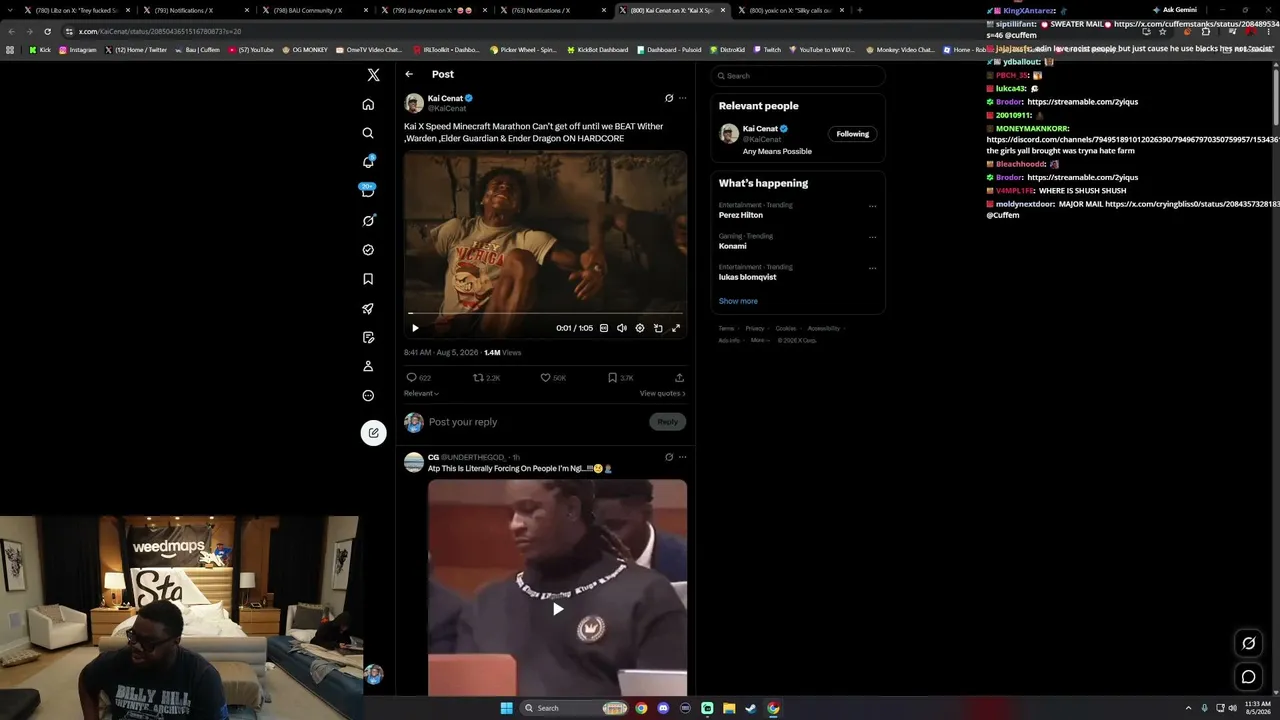Open Kai Cenat in Relevant people
The width and height of the screenshot is (1280, 720).
click(x=761, y=129)
